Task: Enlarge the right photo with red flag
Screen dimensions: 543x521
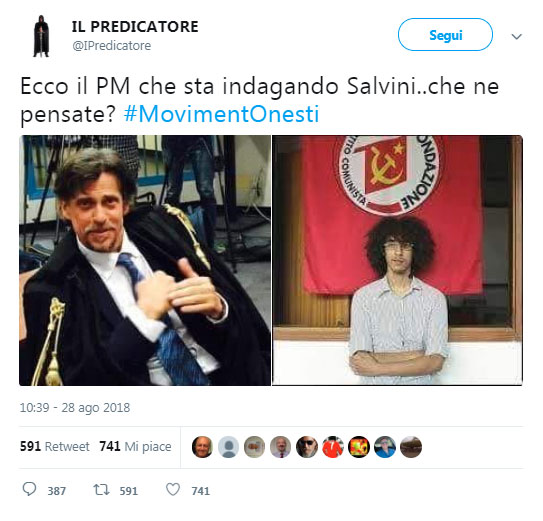Action: pos(398,260)
